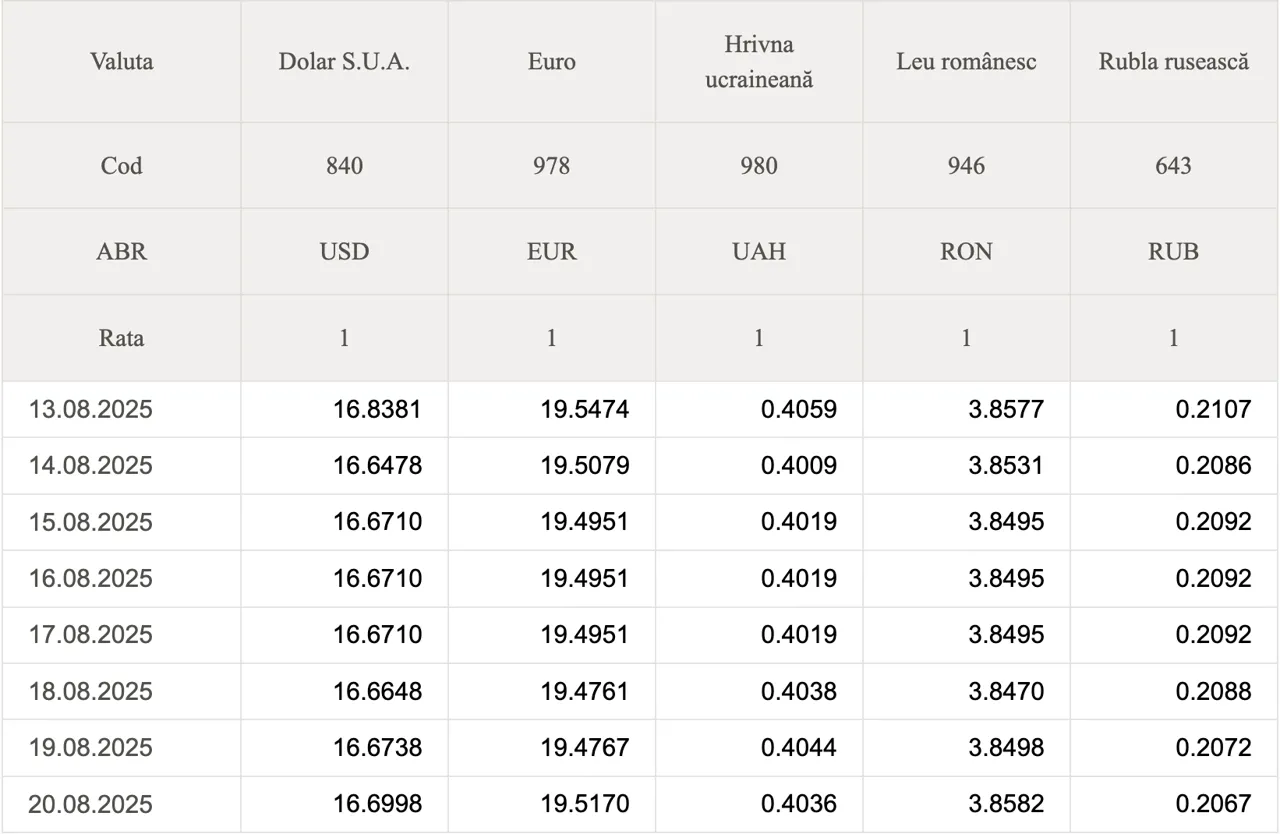Click RON rate 3.8582

click(1006, 804)
